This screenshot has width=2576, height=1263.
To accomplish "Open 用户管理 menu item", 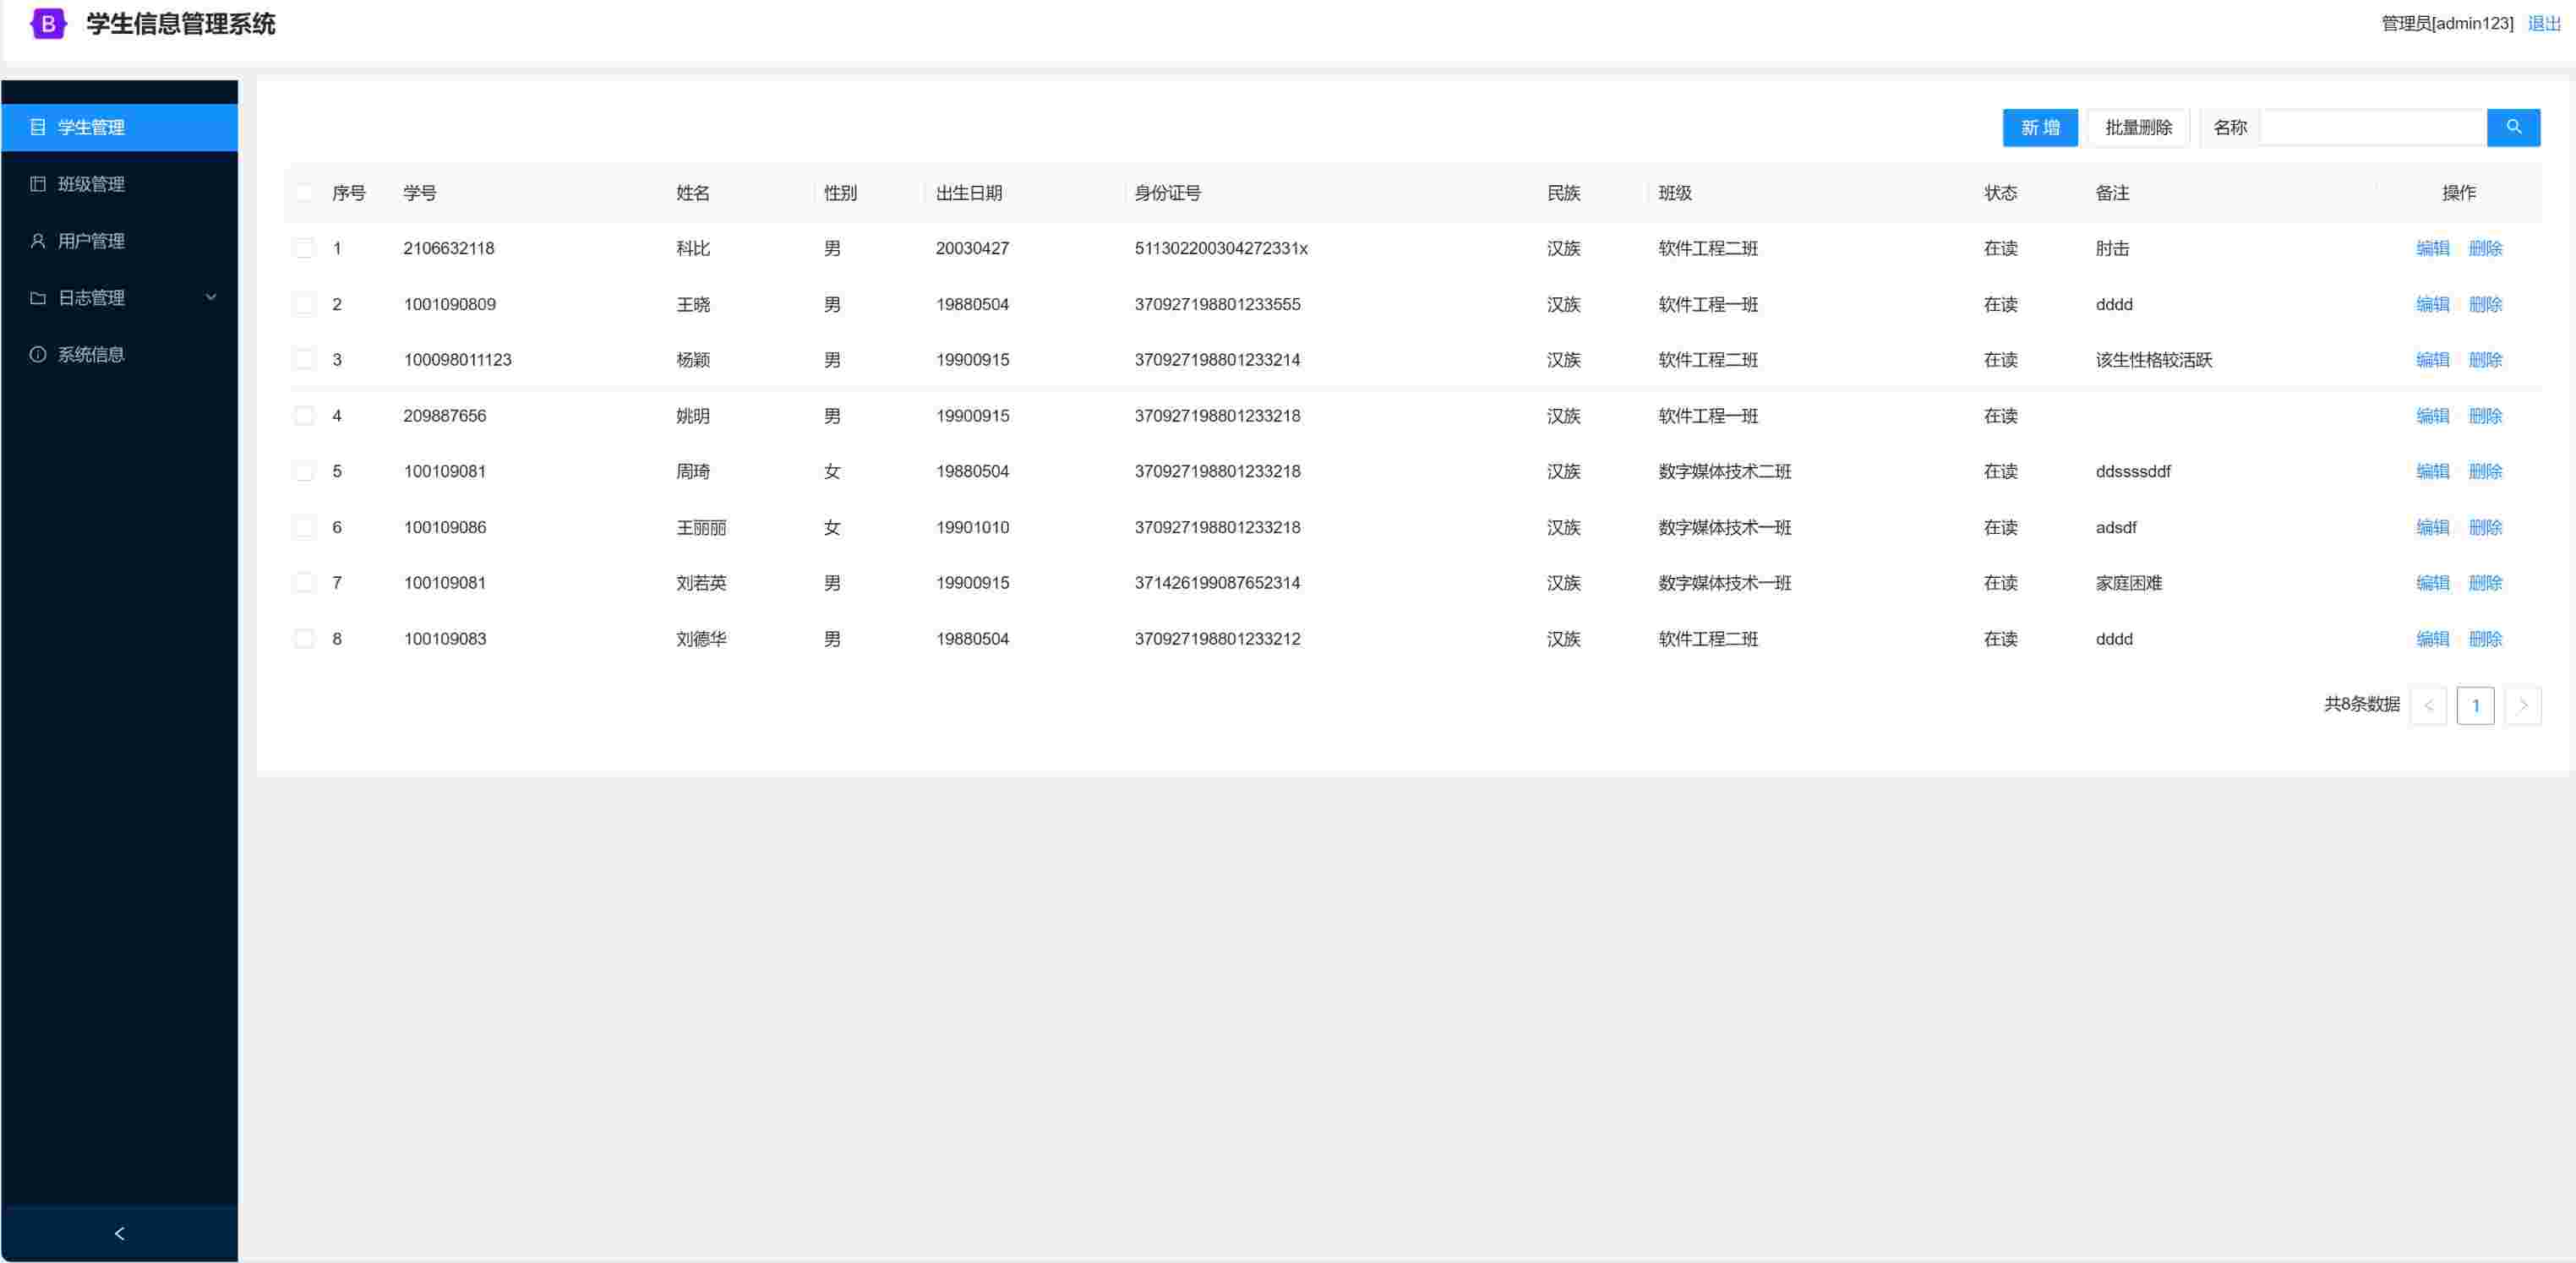I will click(91, 241).
